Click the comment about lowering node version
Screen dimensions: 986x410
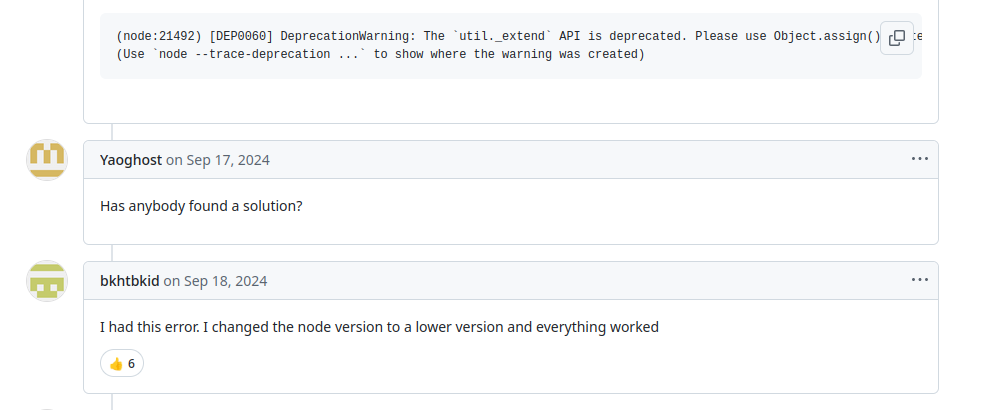click(x=379, y=327)
